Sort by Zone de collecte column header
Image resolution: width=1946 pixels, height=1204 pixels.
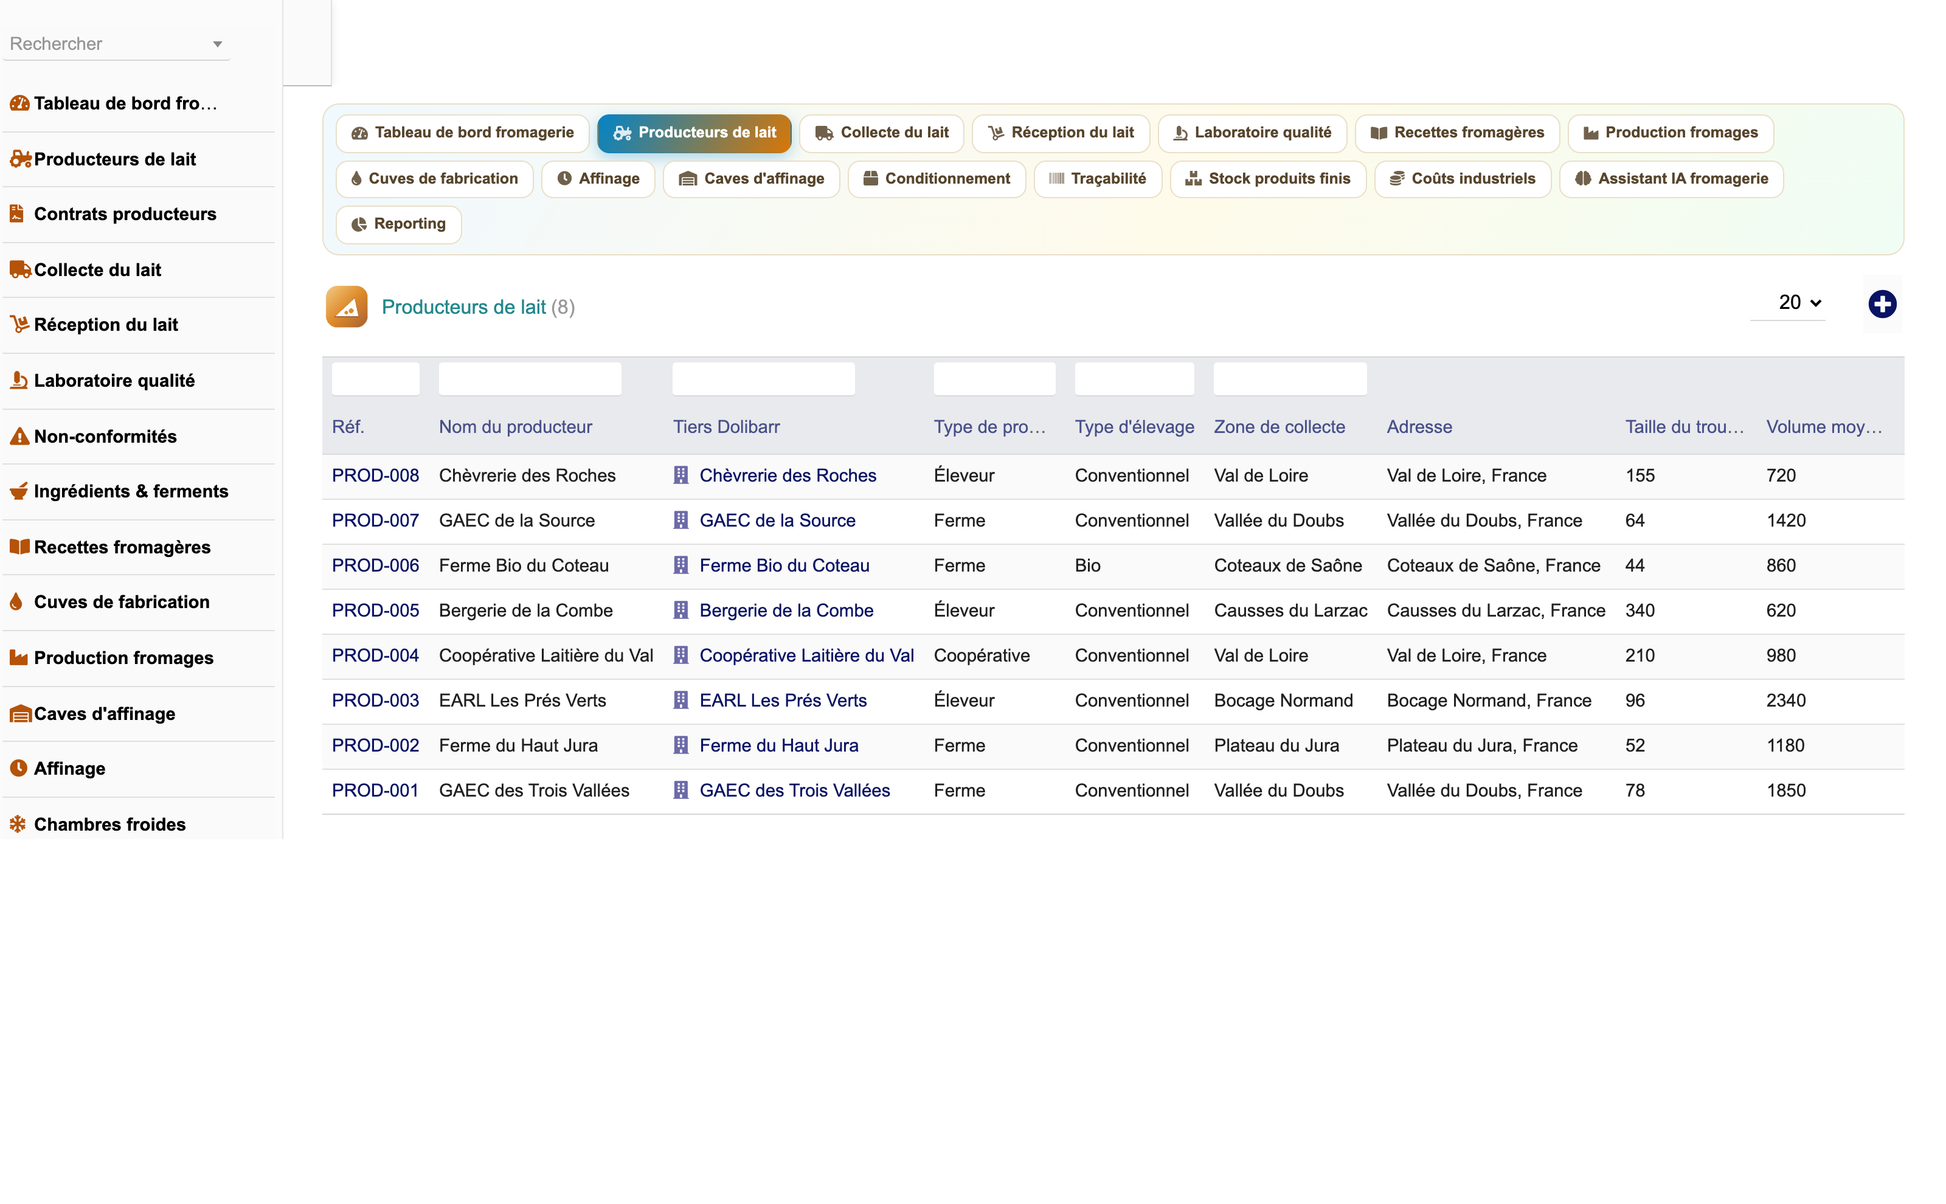(1279, 427)
